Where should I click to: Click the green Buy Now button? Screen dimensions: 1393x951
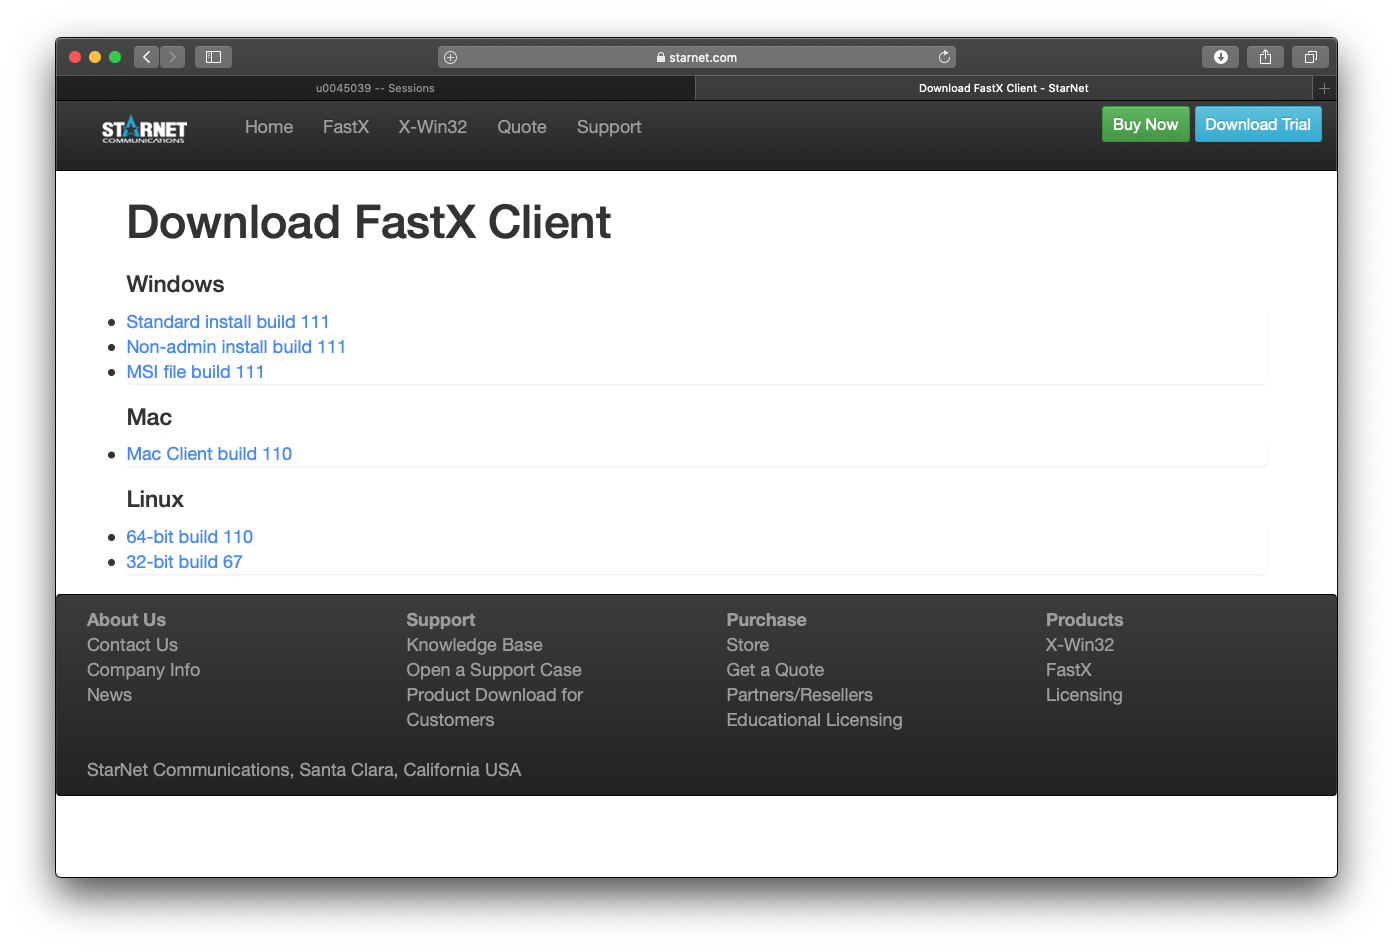click(x=1146, y=124)
